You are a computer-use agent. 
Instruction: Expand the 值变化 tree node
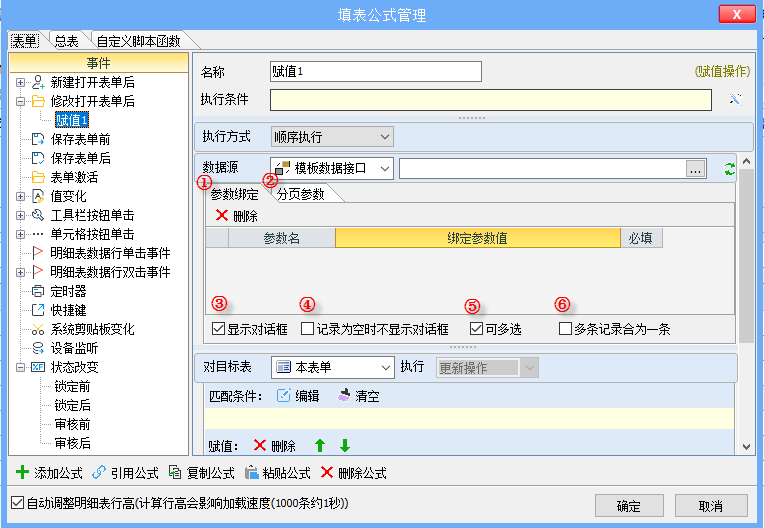(20, 196)
